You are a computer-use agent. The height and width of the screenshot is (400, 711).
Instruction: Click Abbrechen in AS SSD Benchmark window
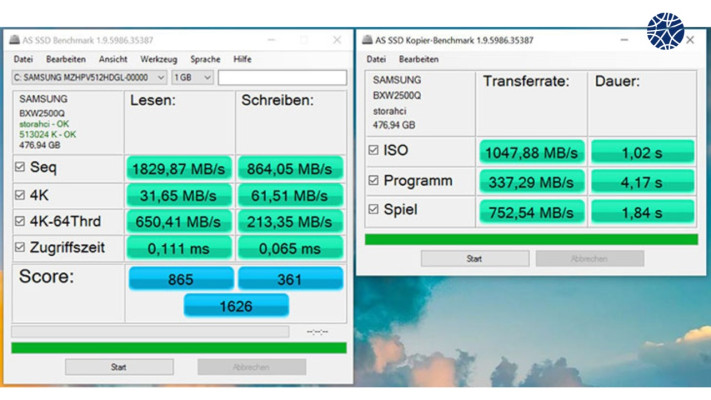tap(251, 367)
